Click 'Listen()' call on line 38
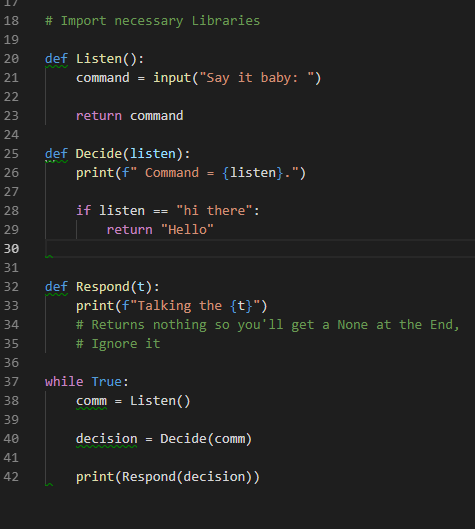475x529 pixels. pyautogui.click(x=160, y=401)
